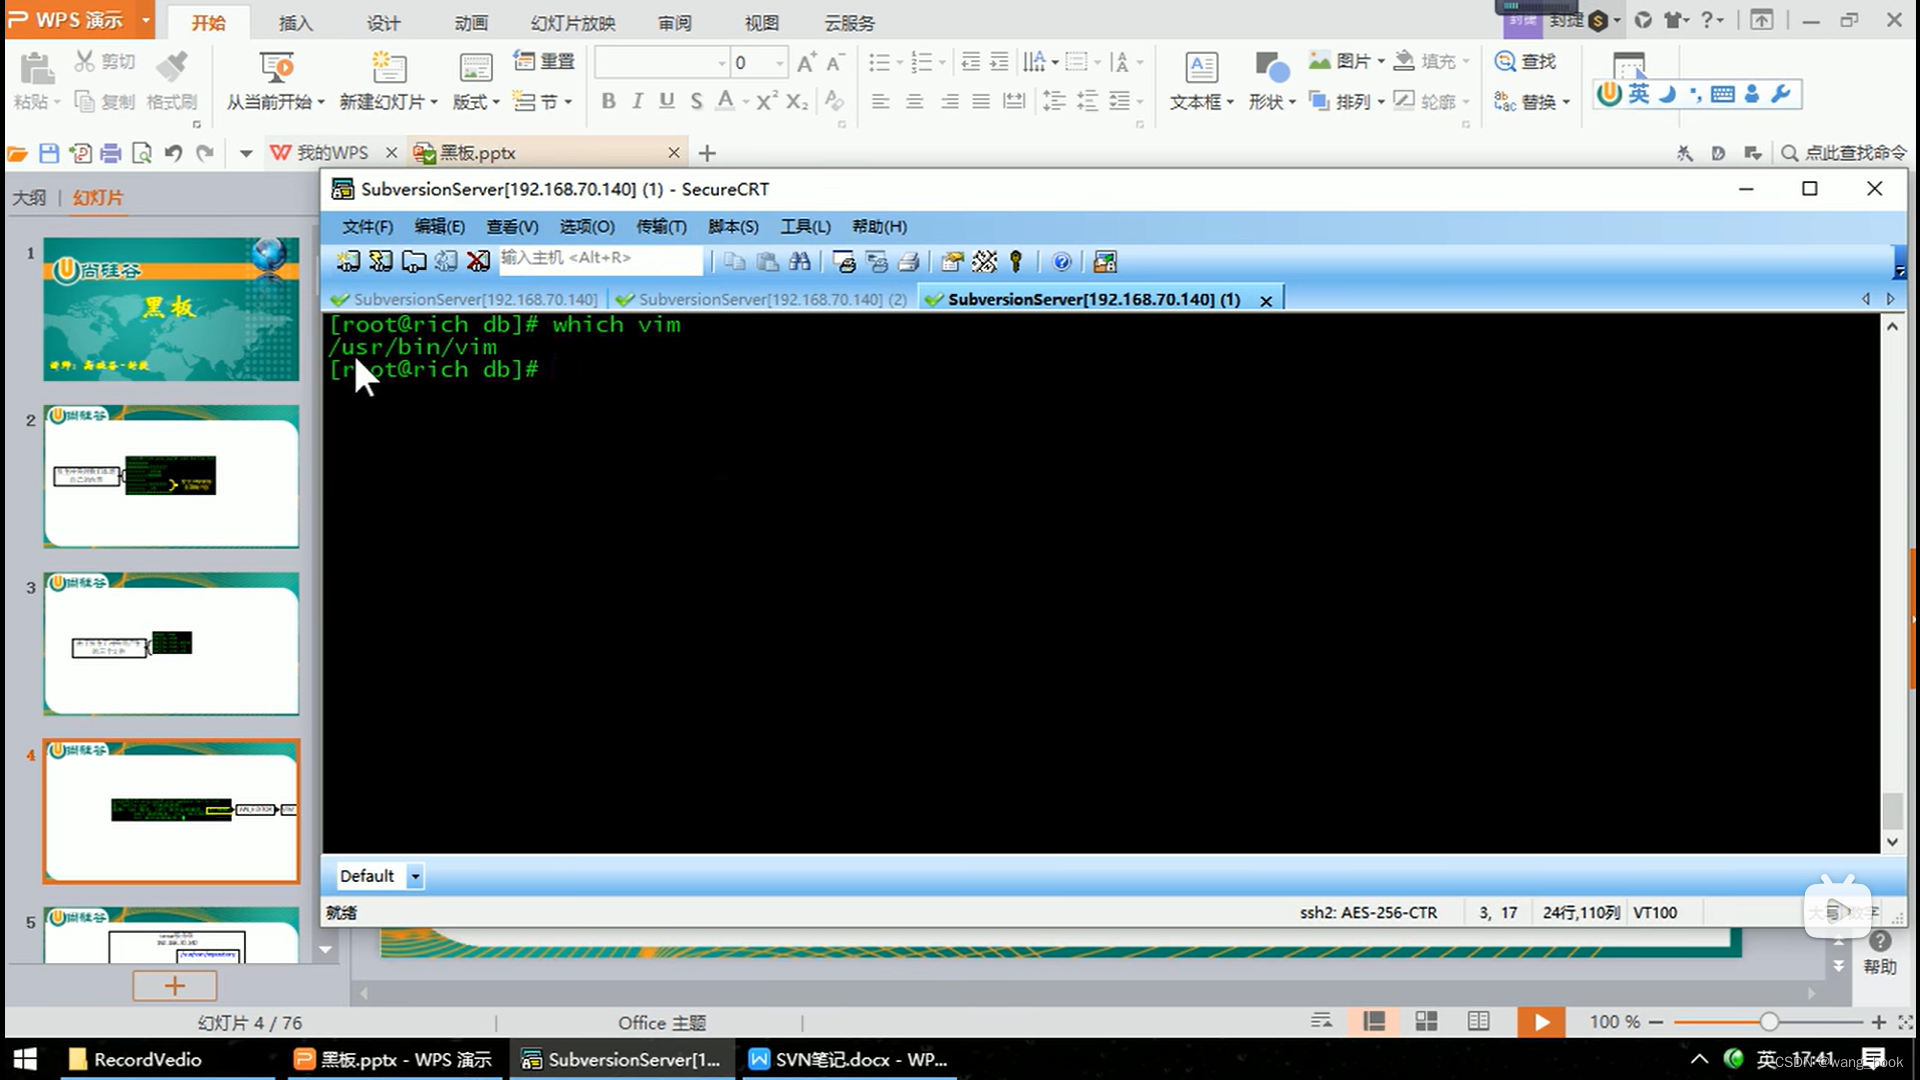Expand the Default session dropdown
Image resolution: width=1920 pixels, height=1080 pixels.
click(x=415, y=876)
